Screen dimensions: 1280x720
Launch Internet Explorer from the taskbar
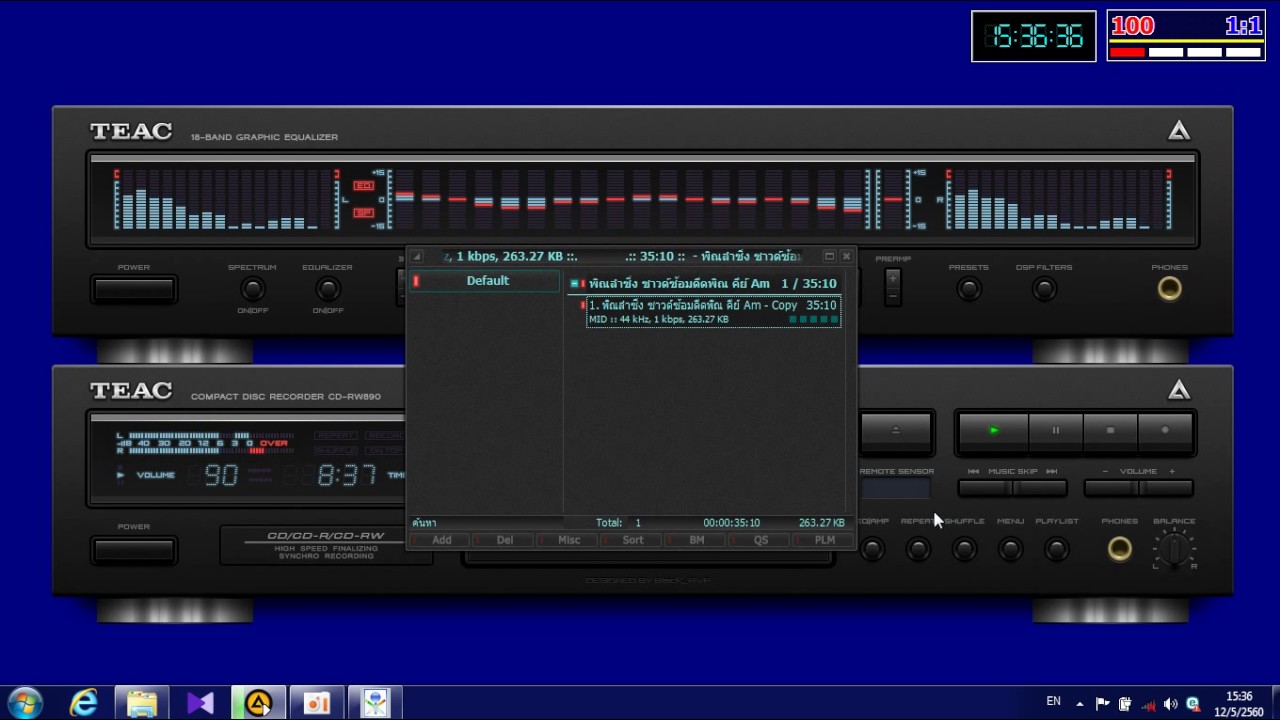pyautogui.click(x=84, y=703)
